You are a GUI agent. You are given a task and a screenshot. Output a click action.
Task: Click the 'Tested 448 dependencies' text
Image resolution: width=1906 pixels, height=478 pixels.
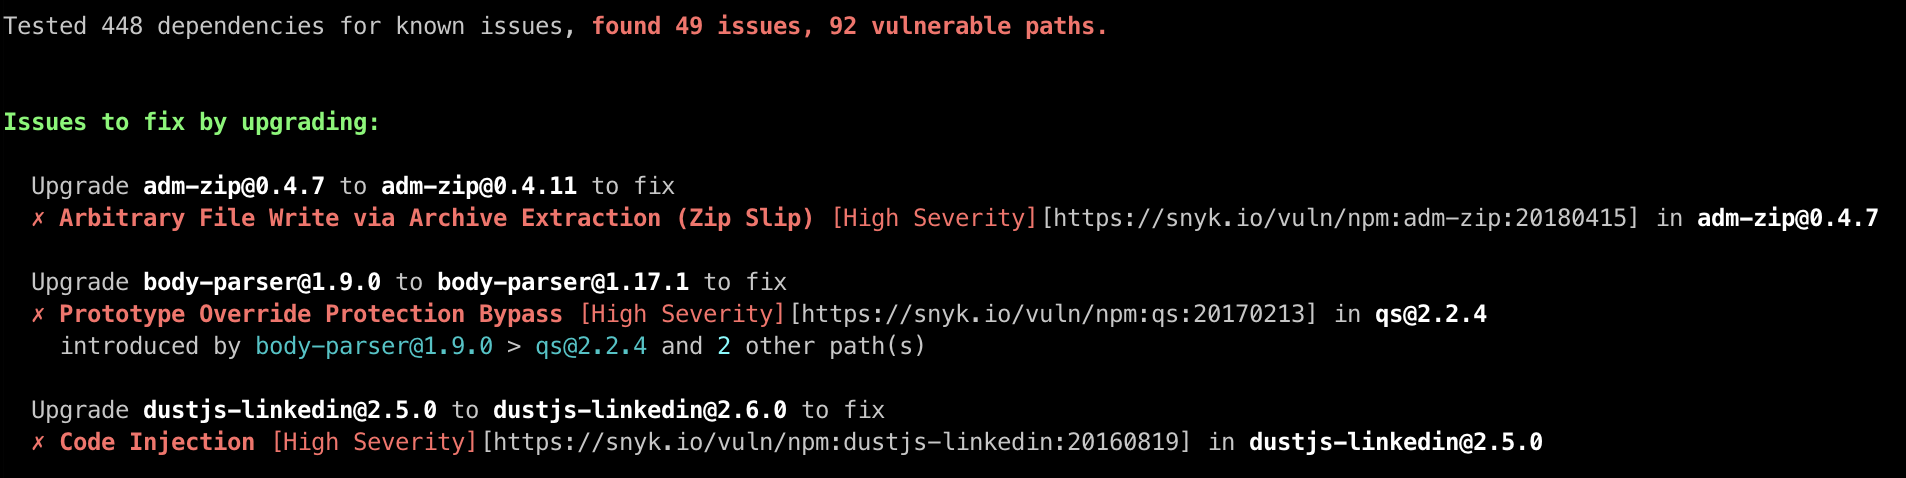[x=164, y=27]
